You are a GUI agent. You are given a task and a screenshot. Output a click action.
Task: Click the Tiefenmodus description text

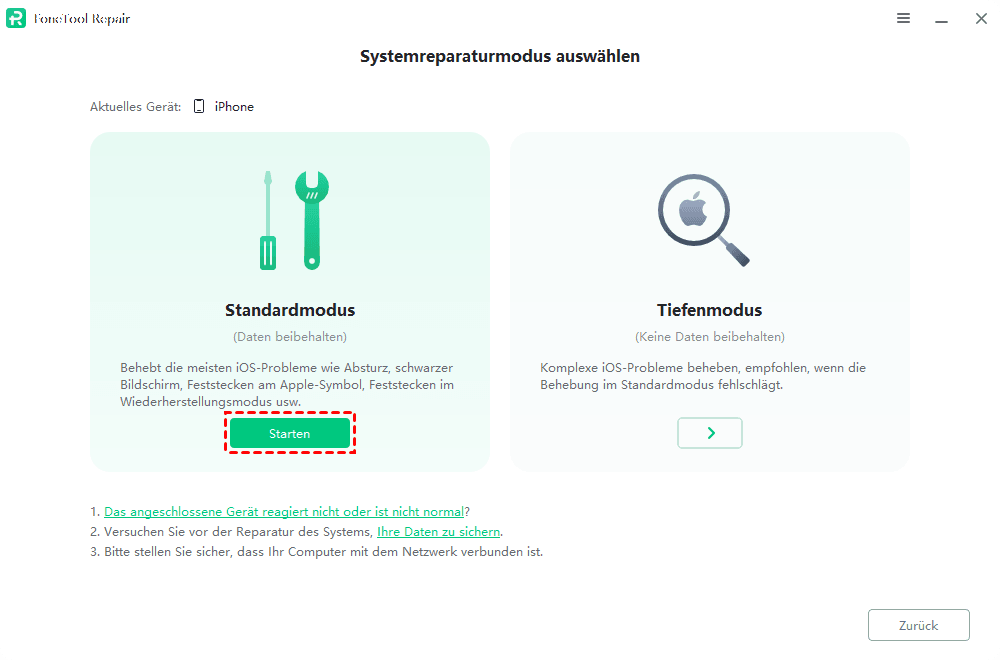click(x=703, y=376)
